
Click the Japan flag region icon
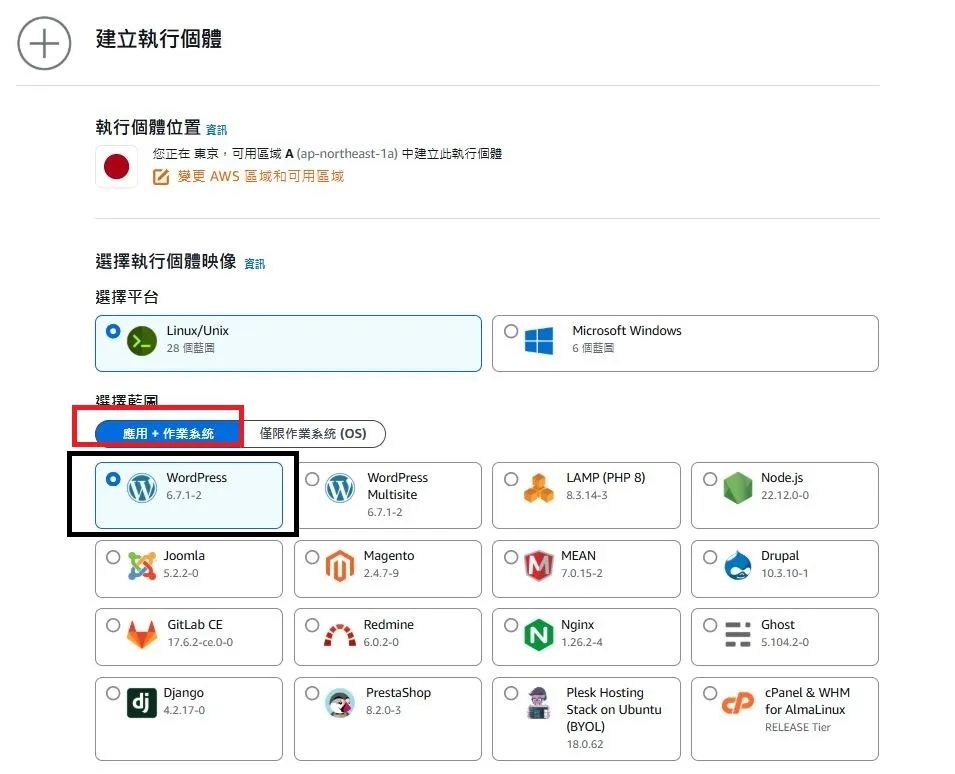coord(116,166)
